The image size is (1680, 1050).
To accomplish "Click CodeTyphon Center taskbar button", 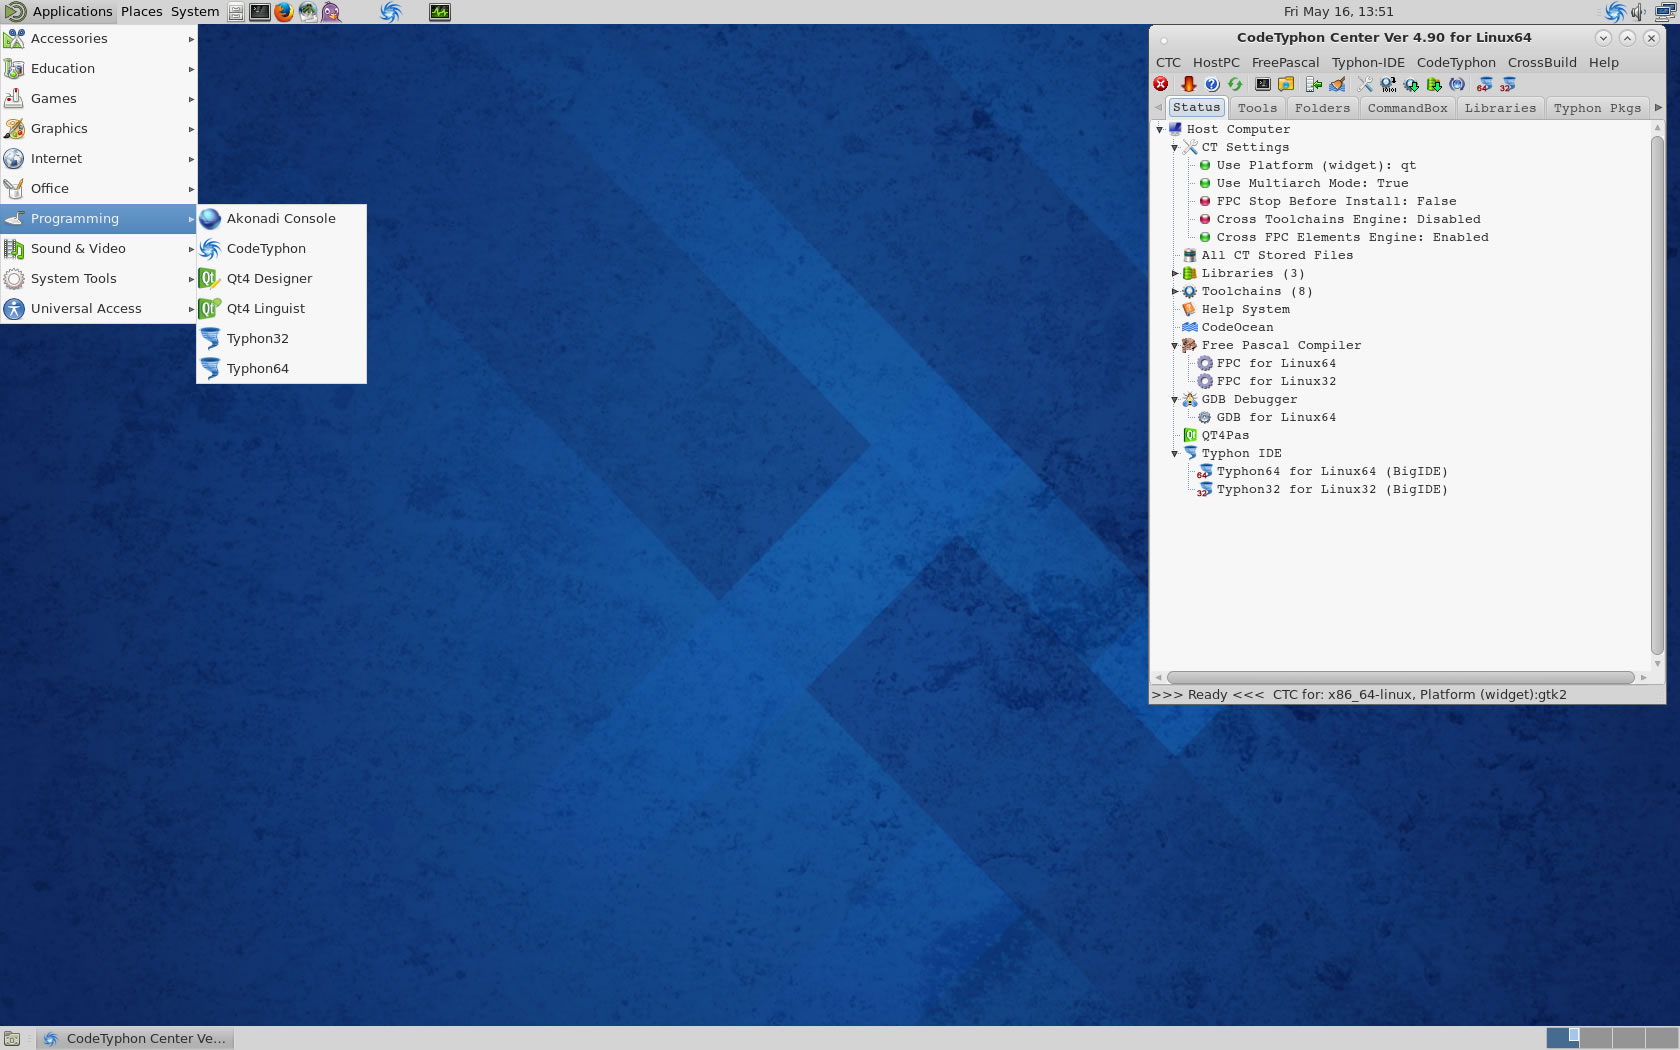I will (x=136, y=1039).
